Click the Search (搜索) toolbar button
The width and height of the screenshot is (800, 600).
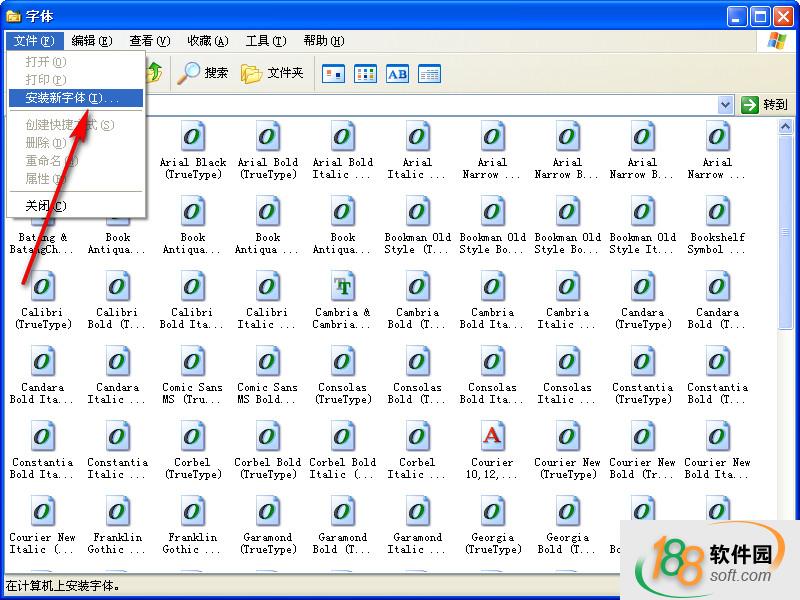point(203,73)
